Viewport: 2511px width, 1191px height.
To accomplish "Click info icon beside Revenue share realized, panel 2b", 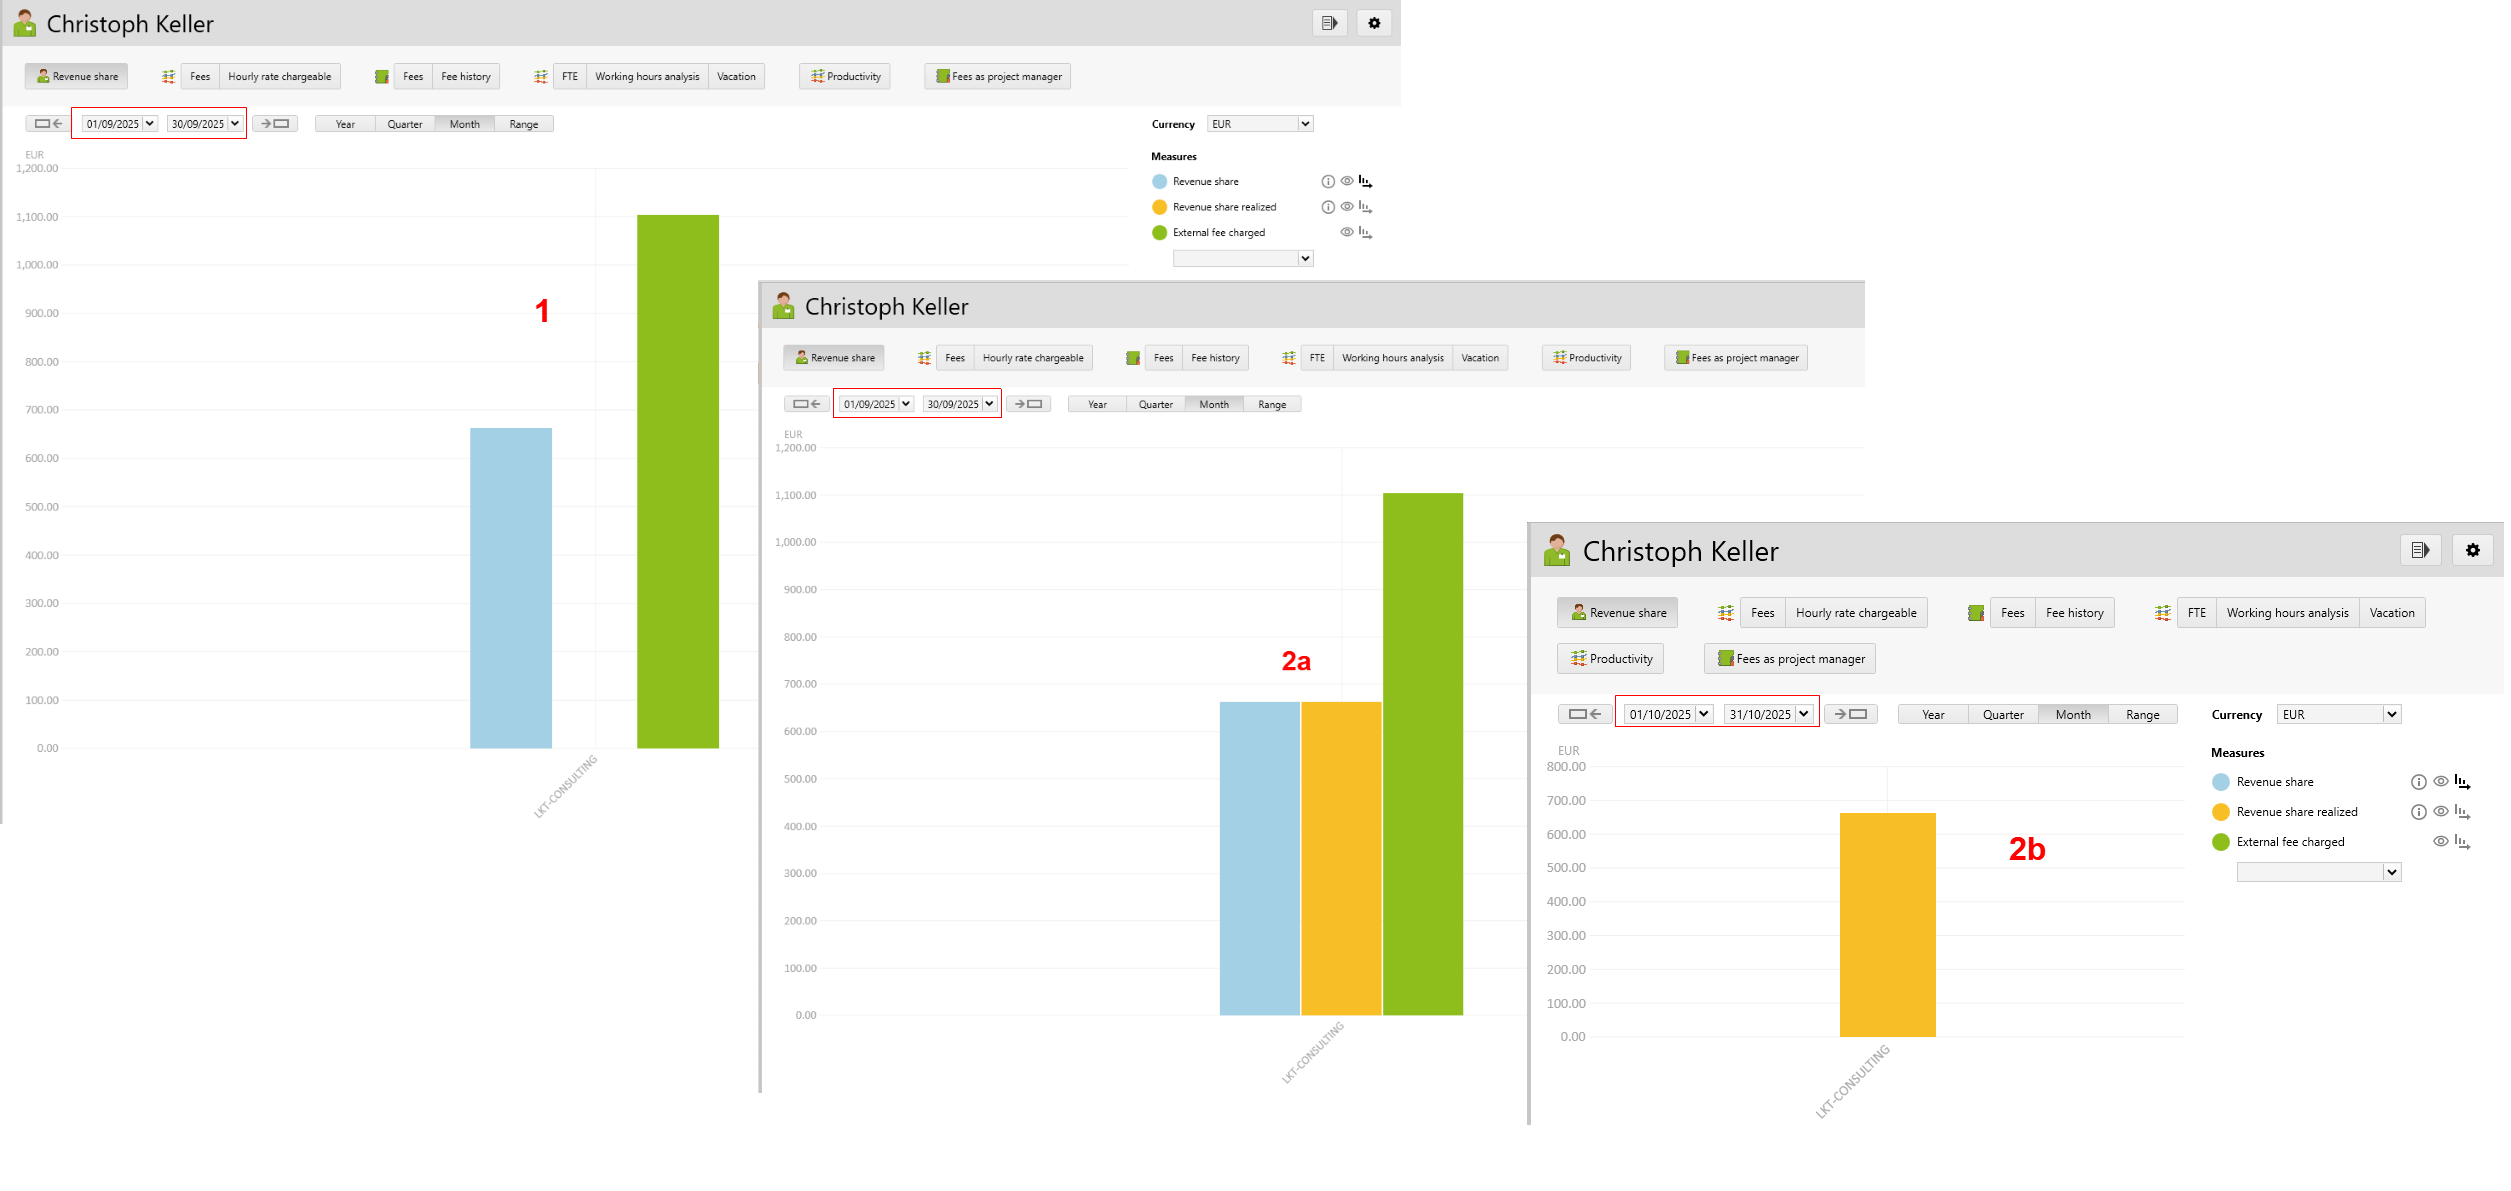I will (x=2418, y=812).
